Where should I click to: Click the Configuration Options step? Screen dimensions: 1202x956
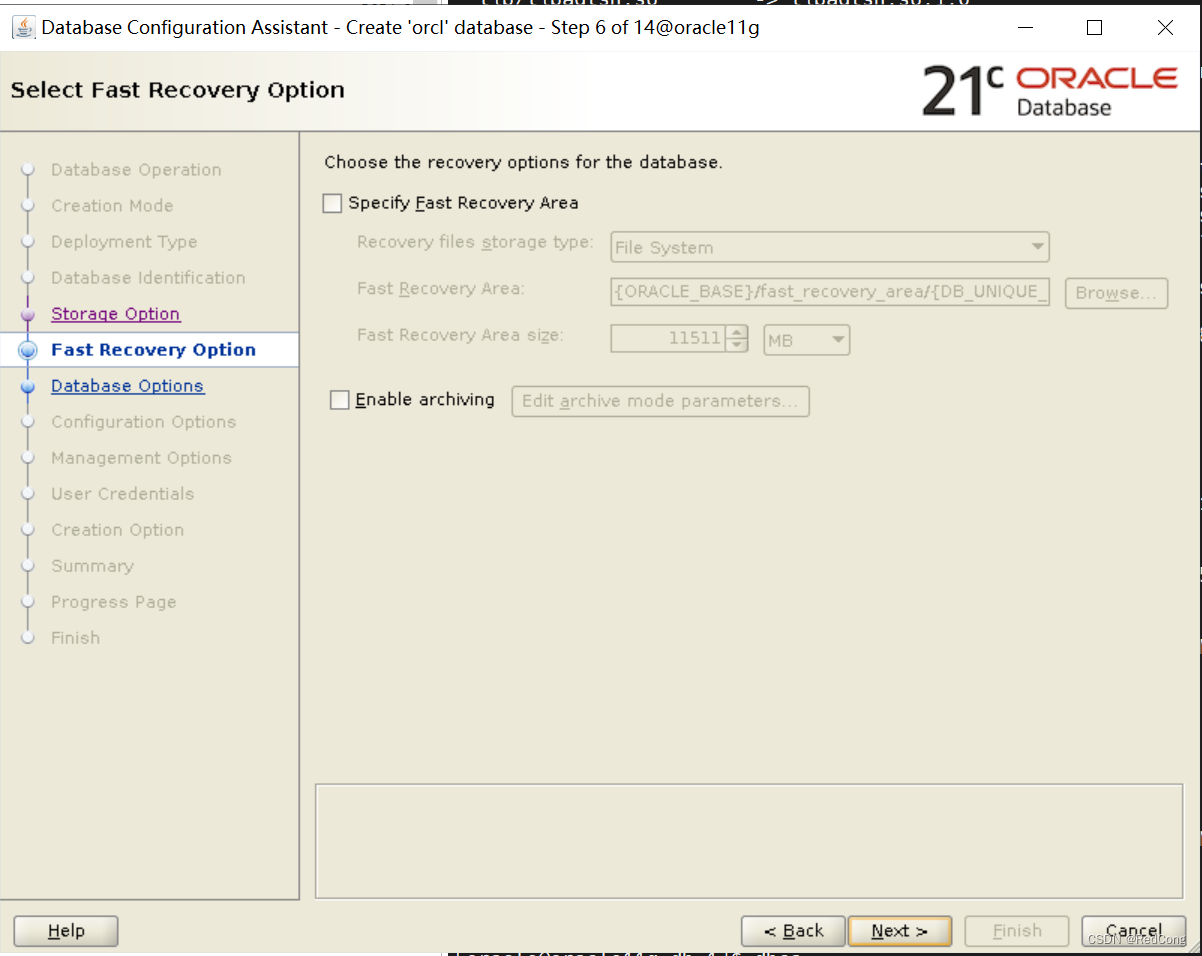click(x=144, y=422)
